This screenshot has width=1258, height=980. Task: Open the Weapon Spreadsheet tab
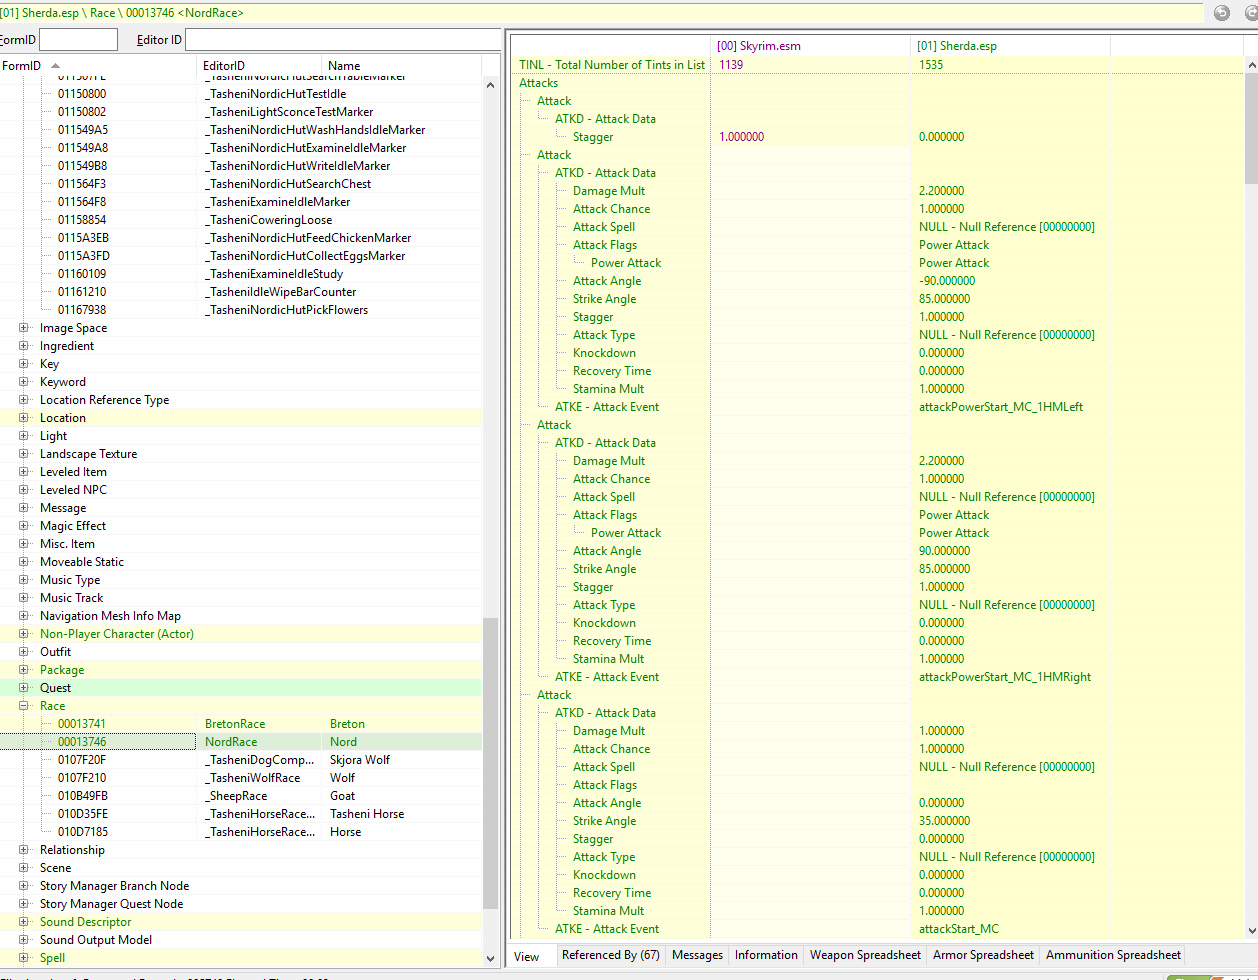(865, 955)
